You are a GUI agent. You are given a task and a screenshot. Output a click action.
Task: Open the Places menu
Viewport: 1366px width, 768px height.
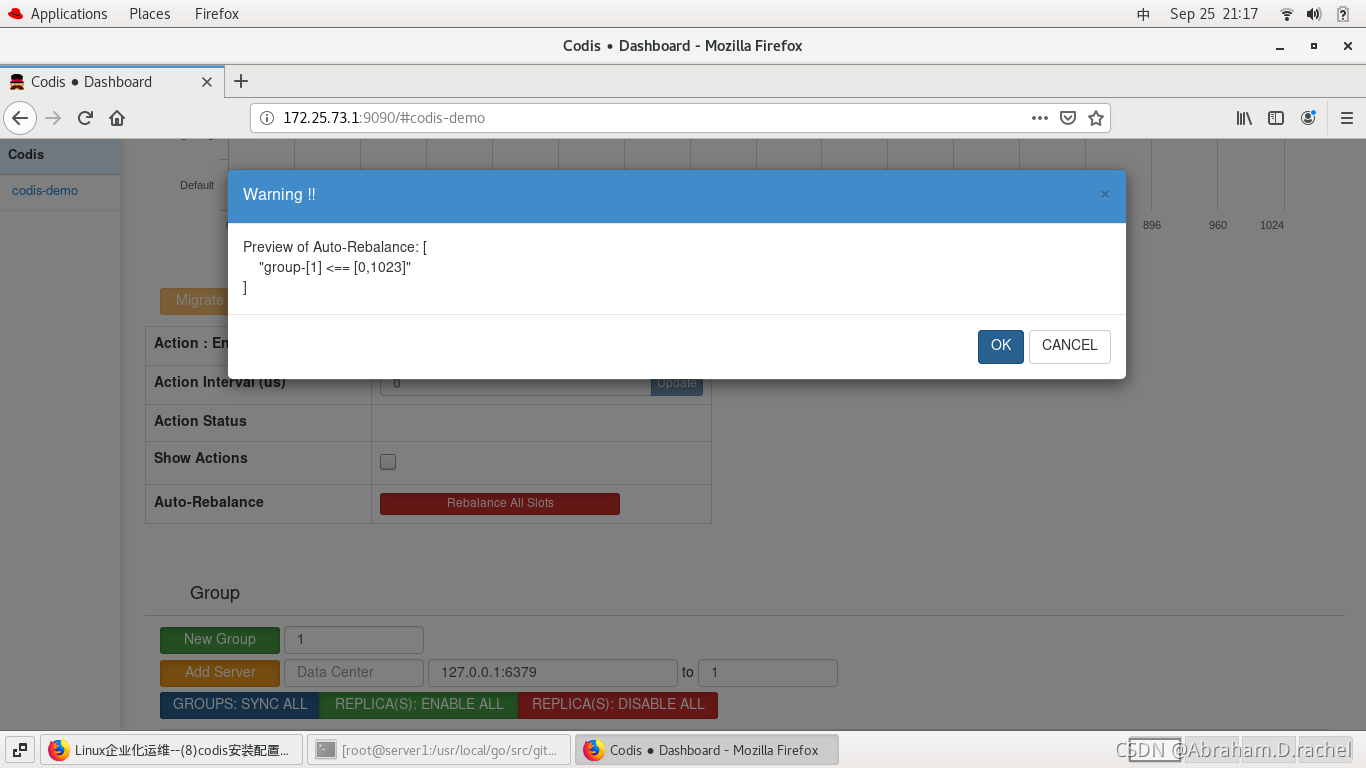(x=149, y=14)
